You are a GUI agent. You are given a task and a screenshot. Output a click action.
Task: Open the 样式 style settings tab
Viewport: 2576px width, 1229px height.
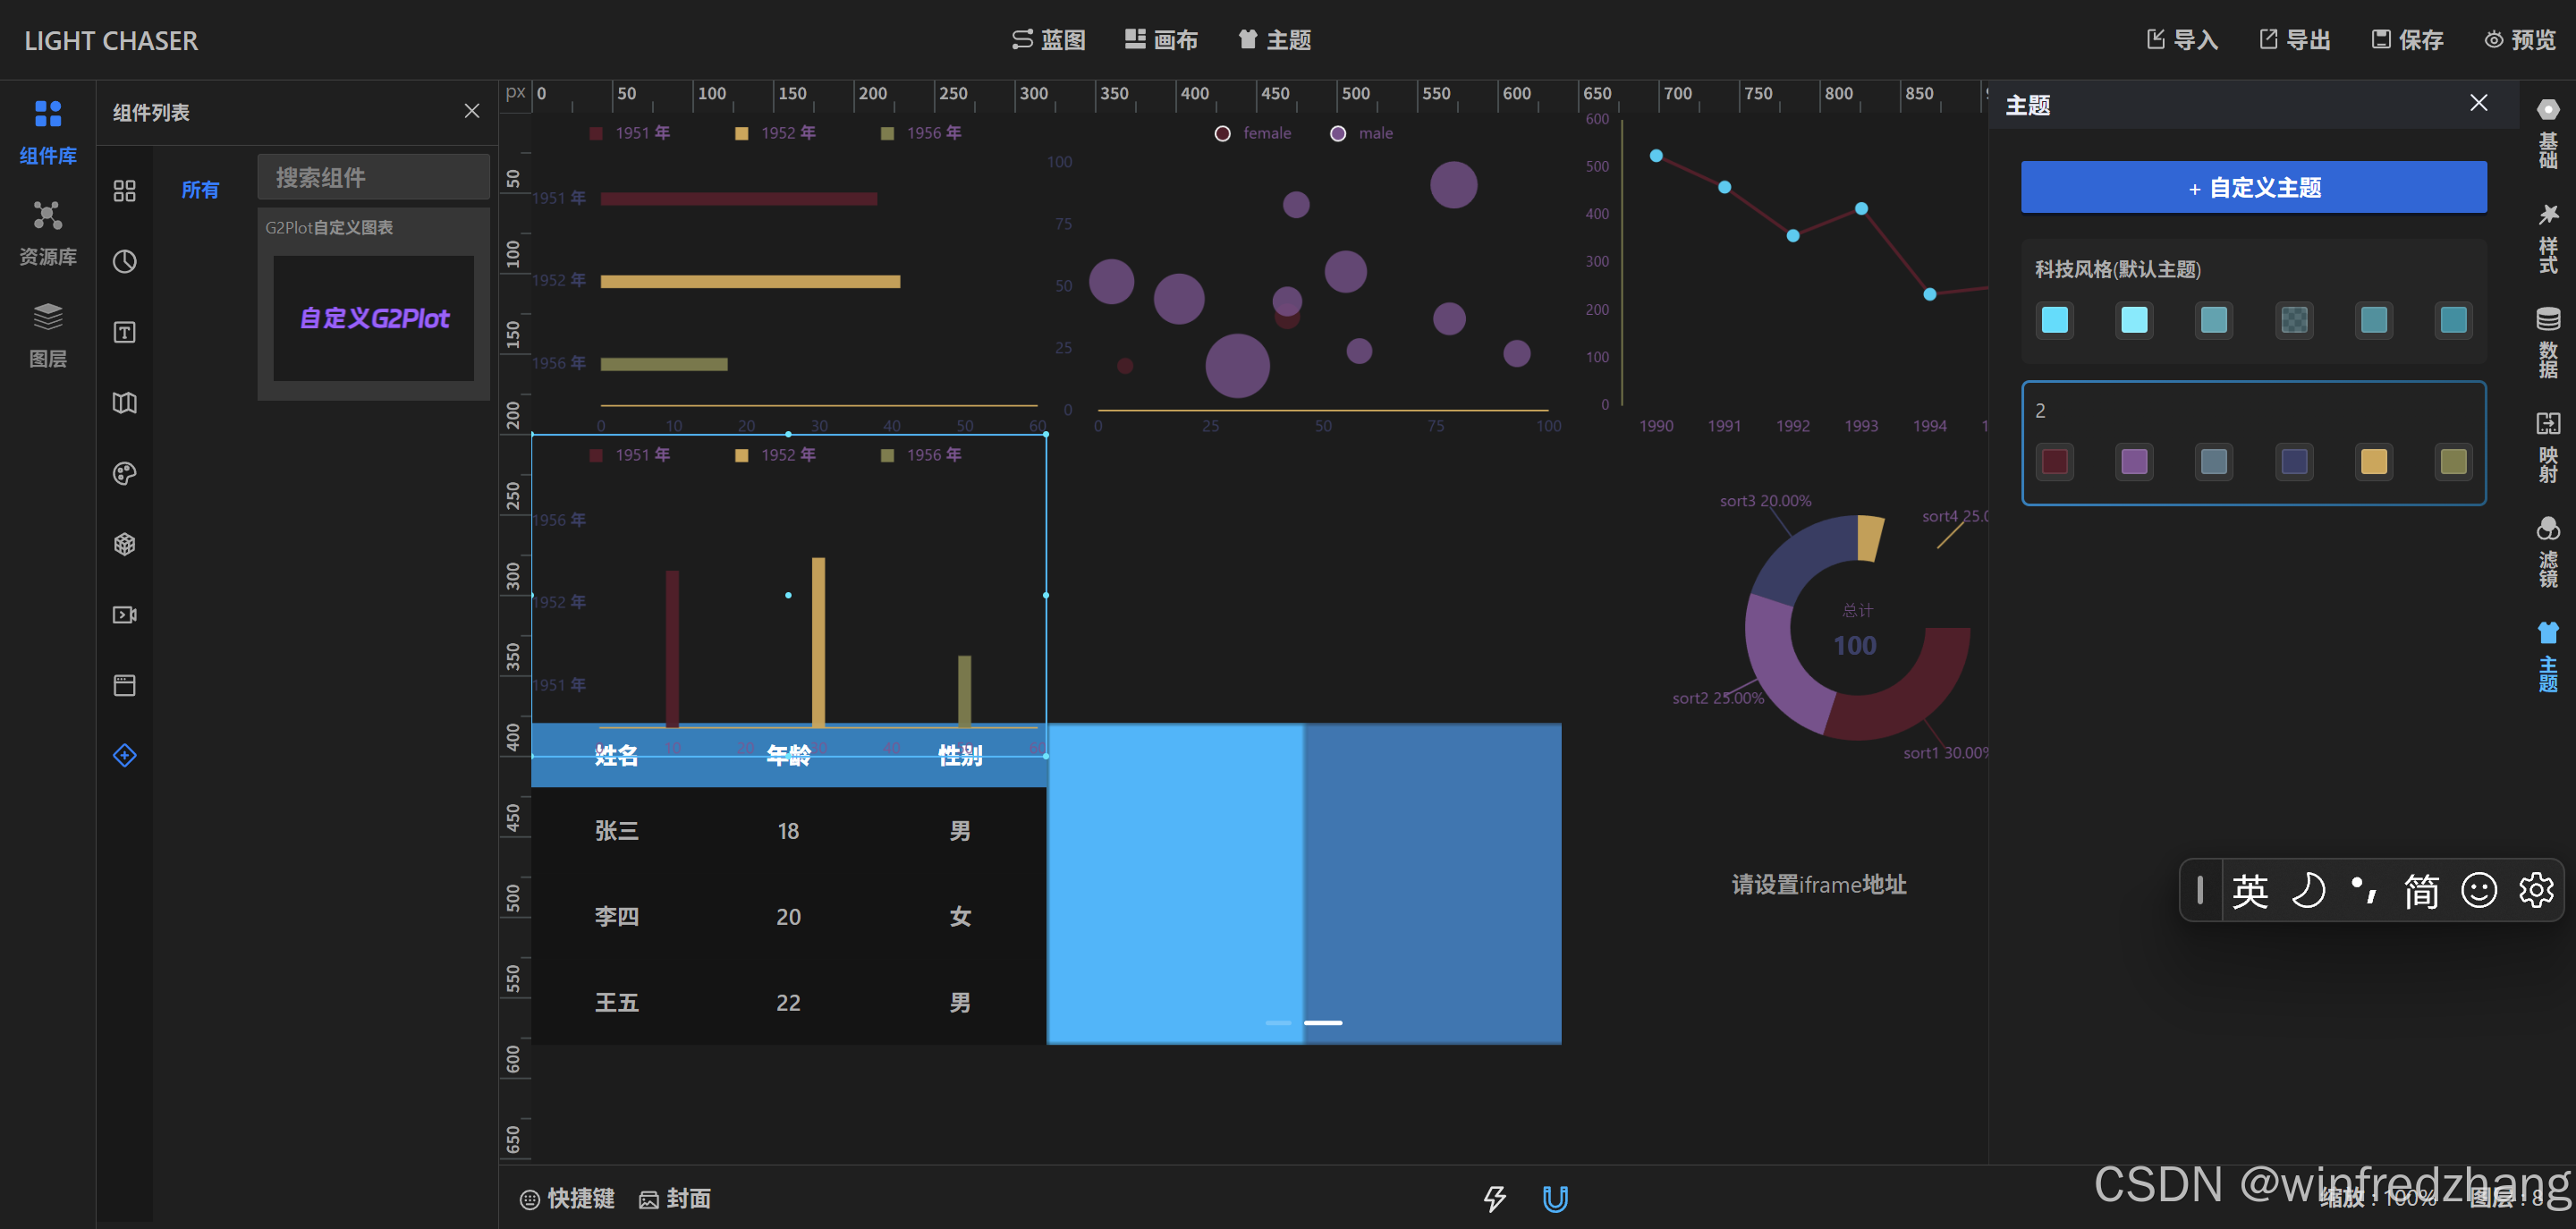(2547, 238)
